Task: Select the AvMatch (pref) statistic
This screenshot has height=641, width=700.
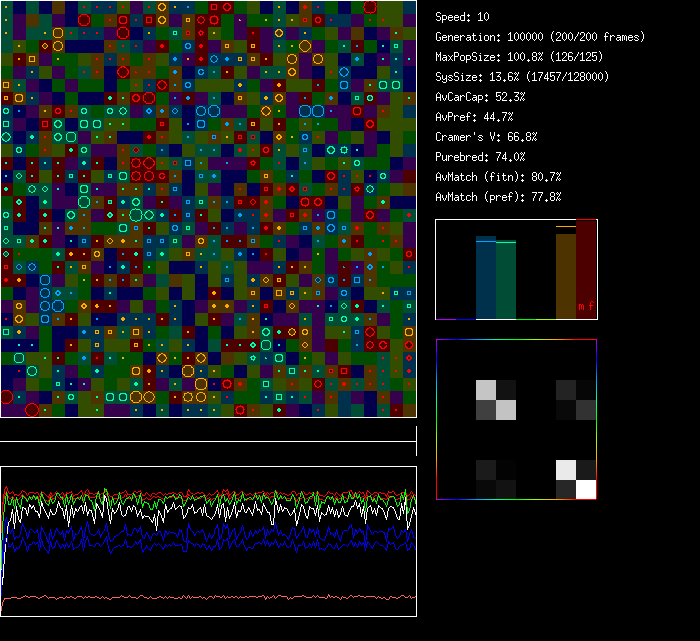Action: tap(498, 197)
